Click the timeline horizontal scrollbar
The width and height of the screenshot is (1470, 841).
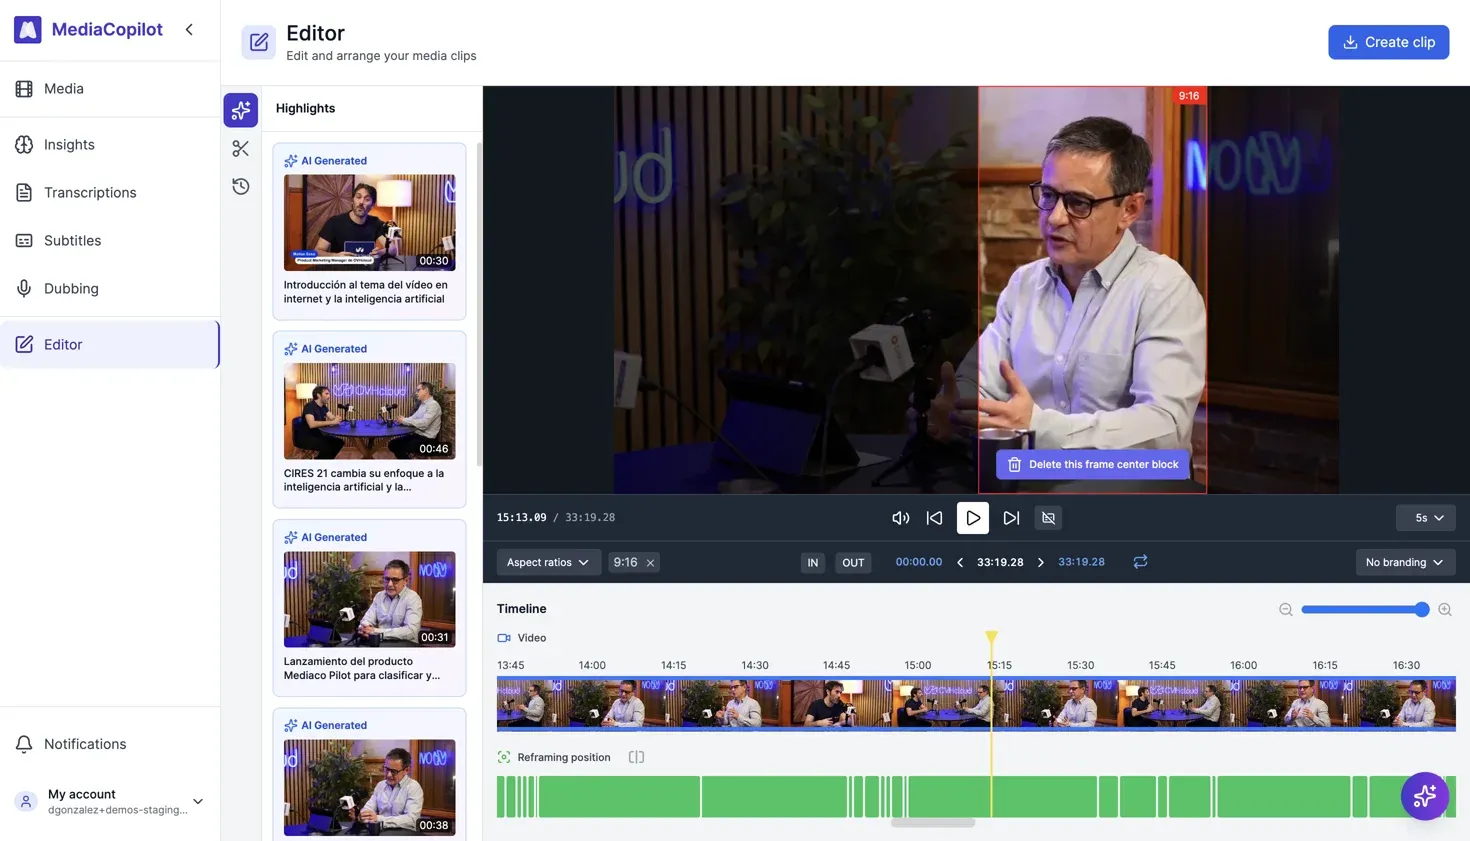coord(933,823)
